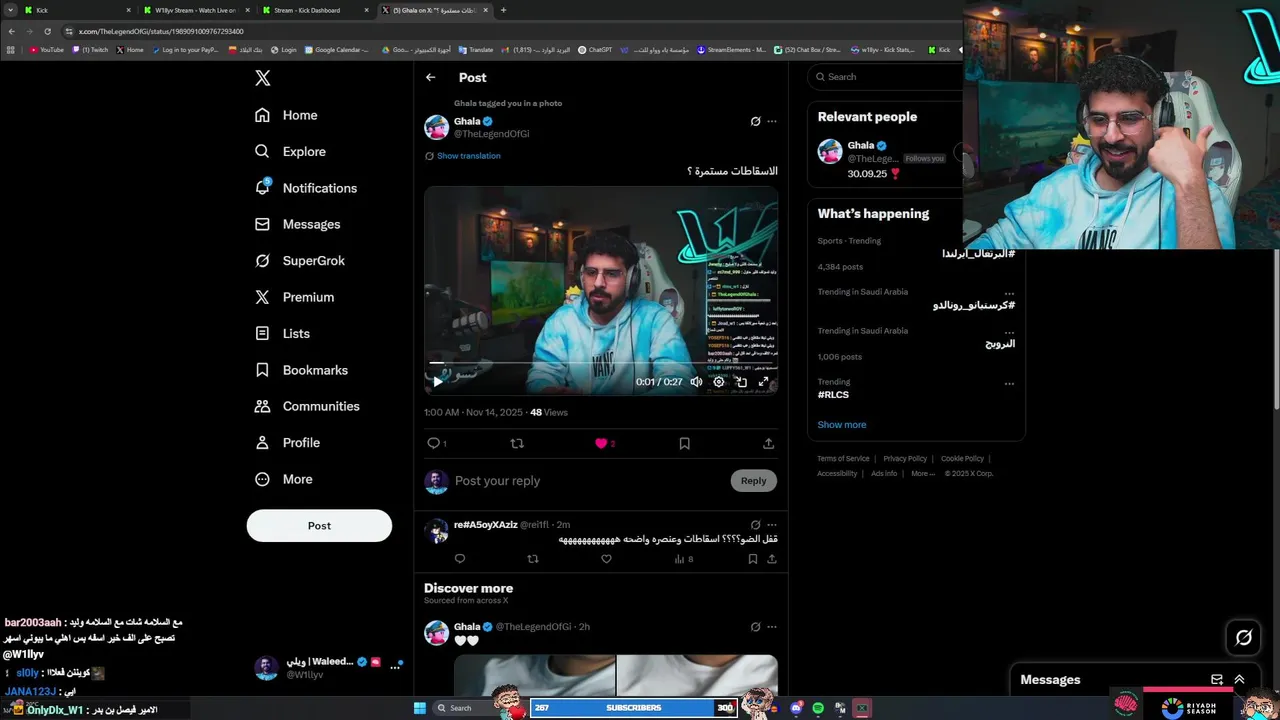This screenshot has width=1280, height=720.
Task: Click the X Search box
Action: (x=885, y=77)
